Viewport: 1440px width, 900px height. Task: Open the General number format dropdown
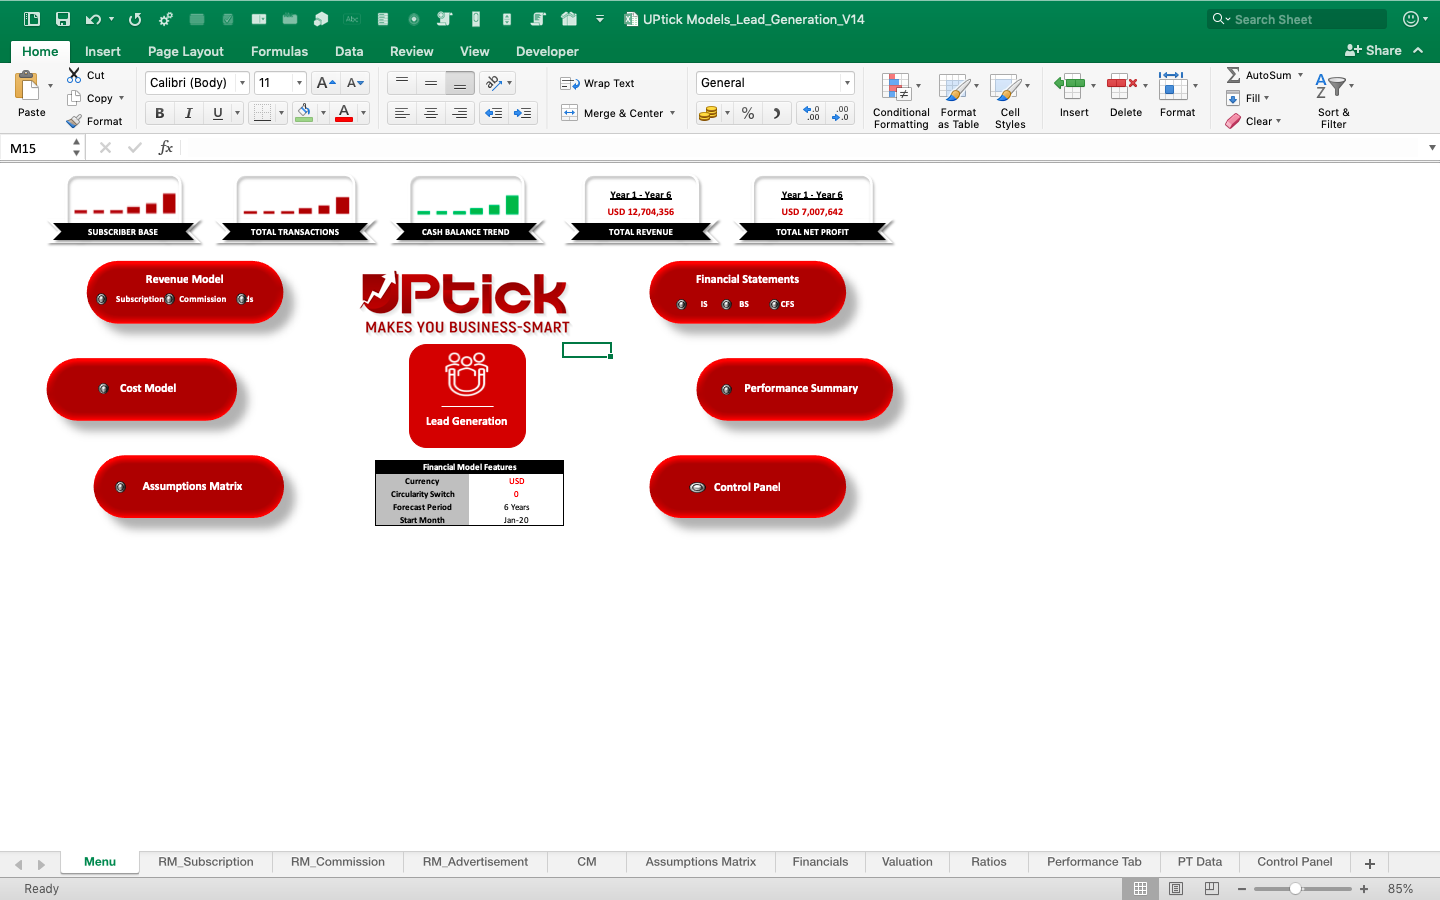(x=847, y=83)
